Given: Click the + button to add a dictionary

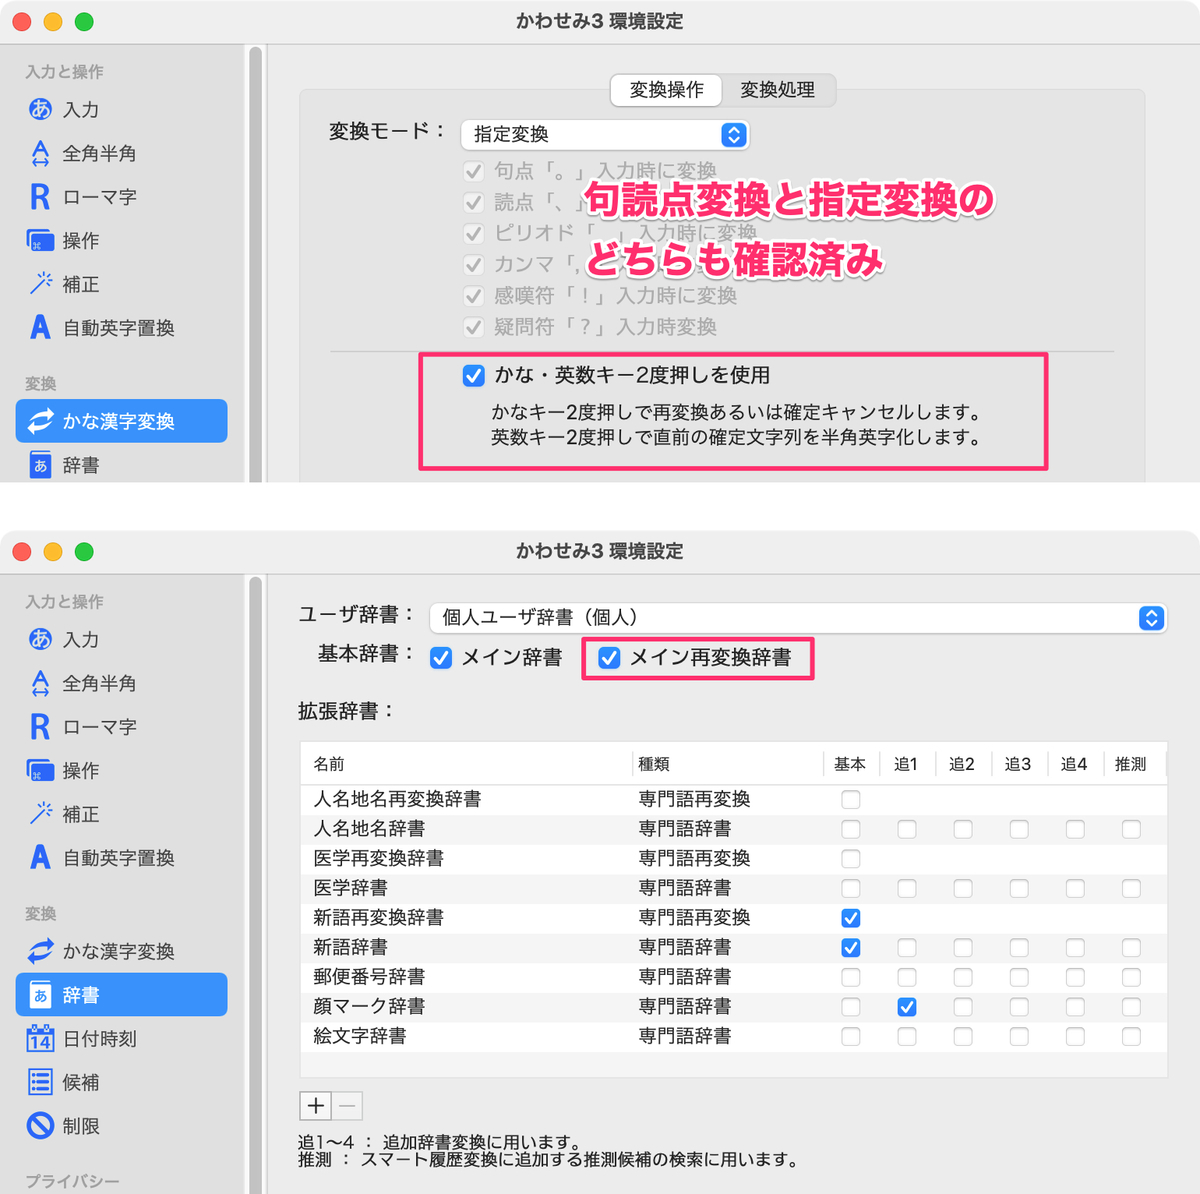Looking at the screenshot, I should [316, 1105].
